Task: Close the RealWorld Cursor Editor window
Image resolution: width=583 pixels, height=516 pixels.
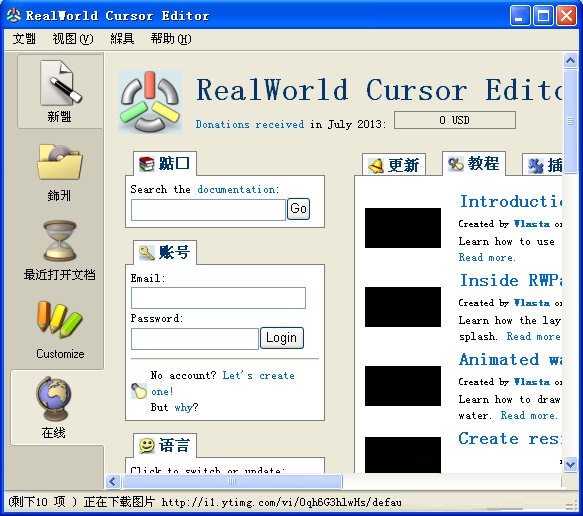Action: tap(566, 16)
